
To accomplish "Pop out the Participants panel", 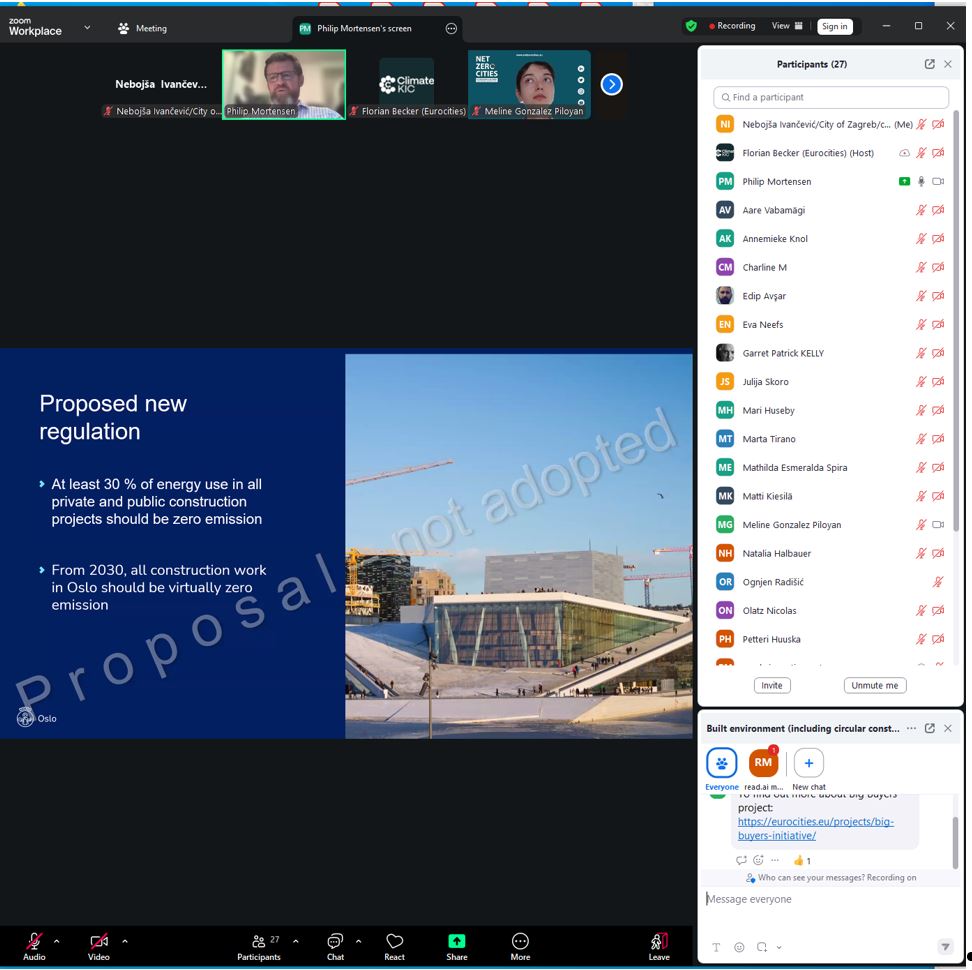I will [x=929, y=64].
